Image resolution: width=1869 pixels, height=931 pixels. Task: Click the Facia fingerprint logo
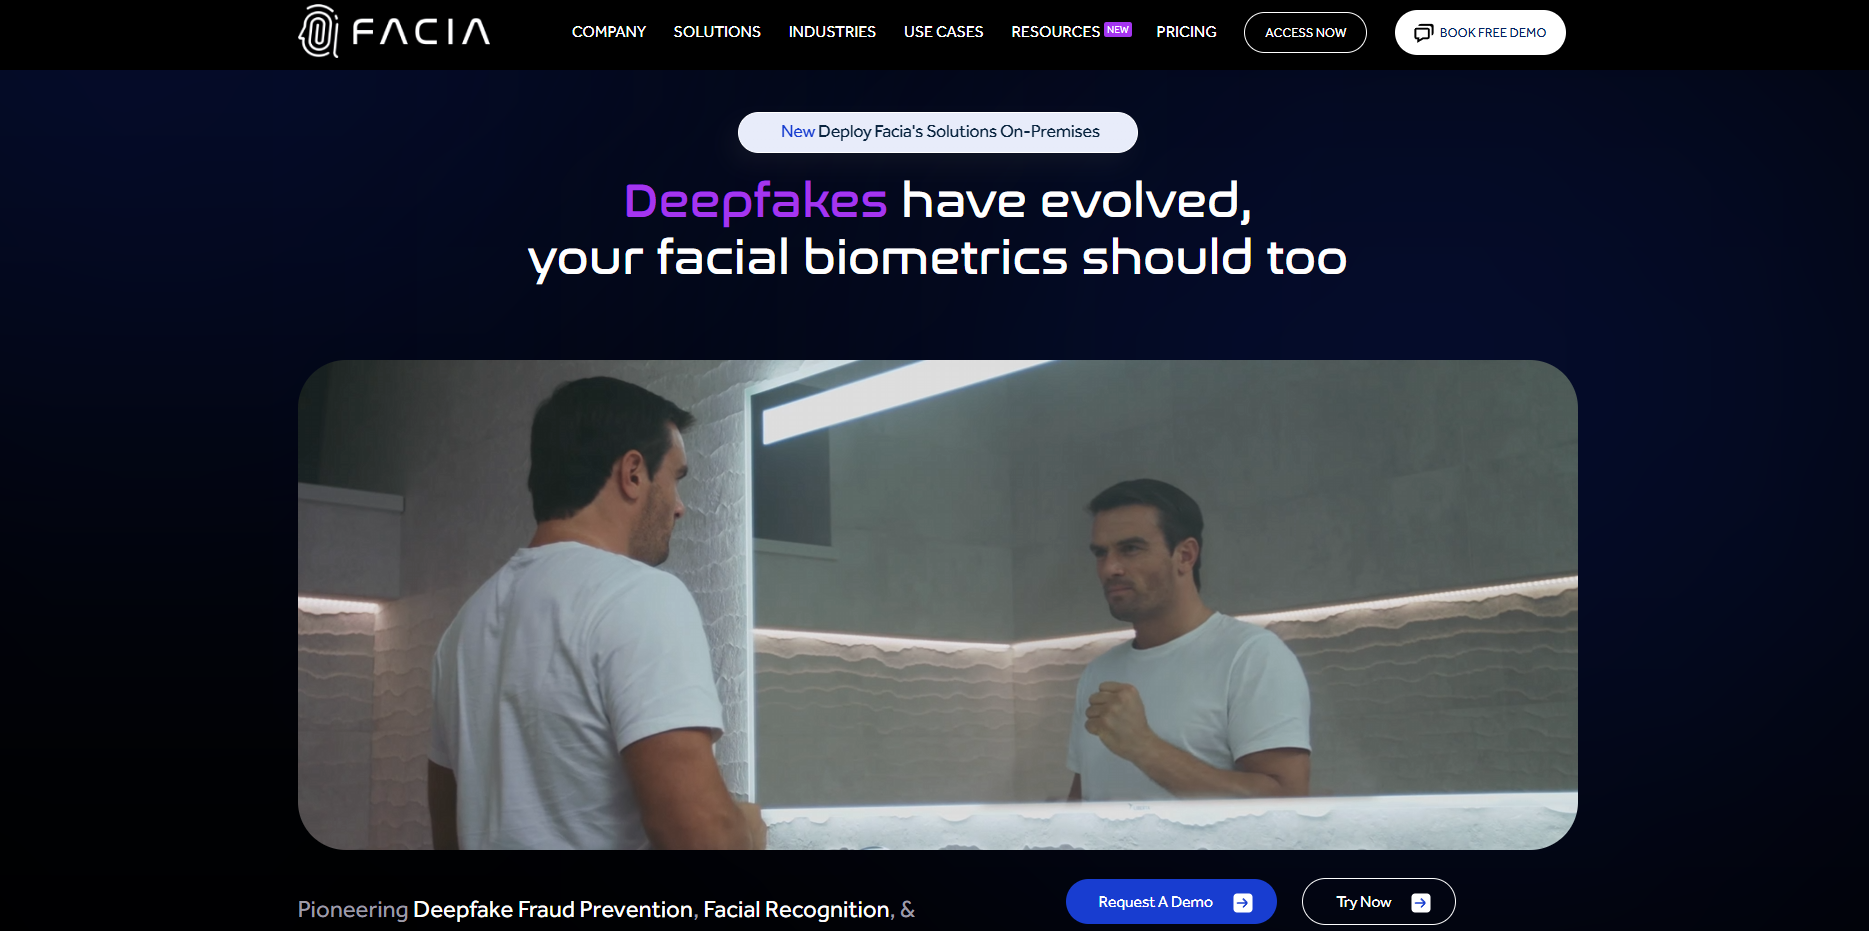click(x=317, y=31)
